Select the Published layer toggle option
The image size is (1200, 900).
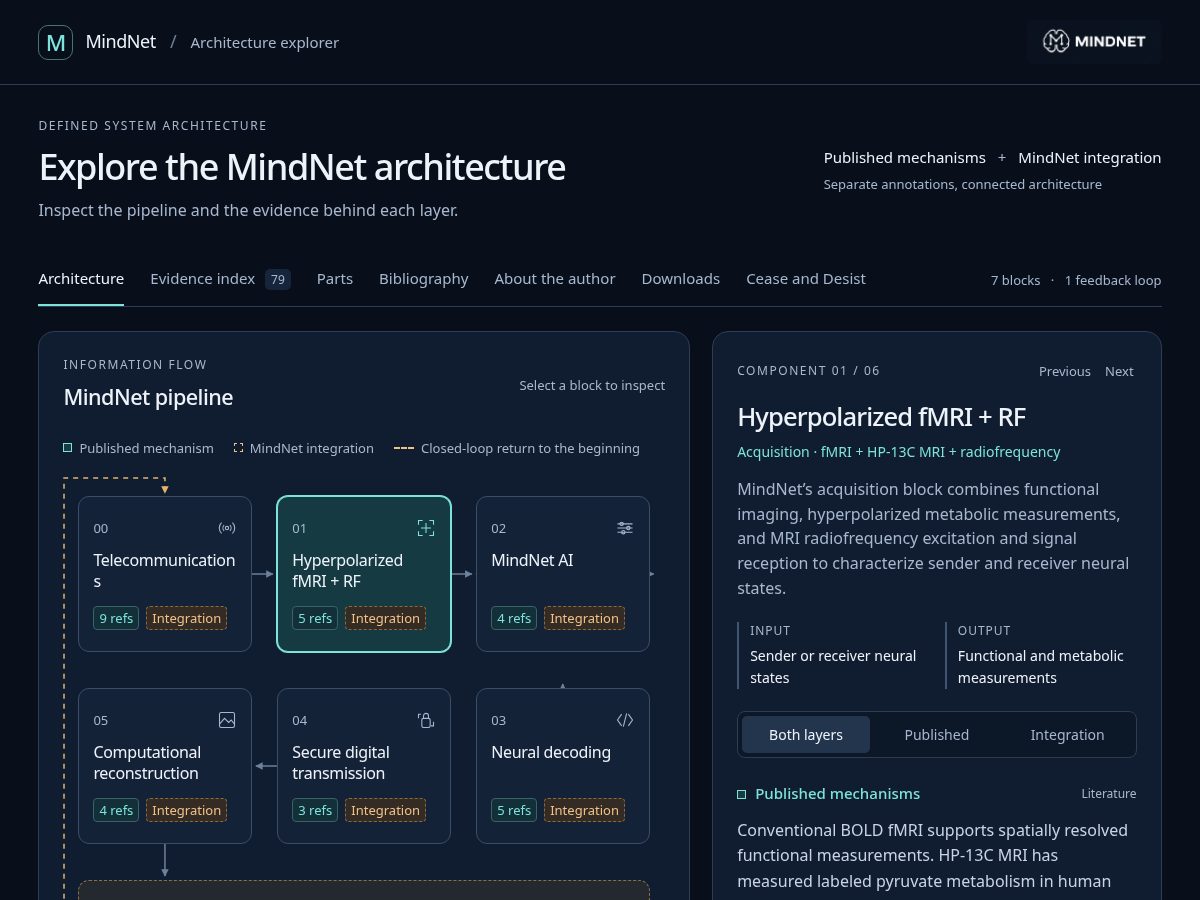tap(937, 735)
